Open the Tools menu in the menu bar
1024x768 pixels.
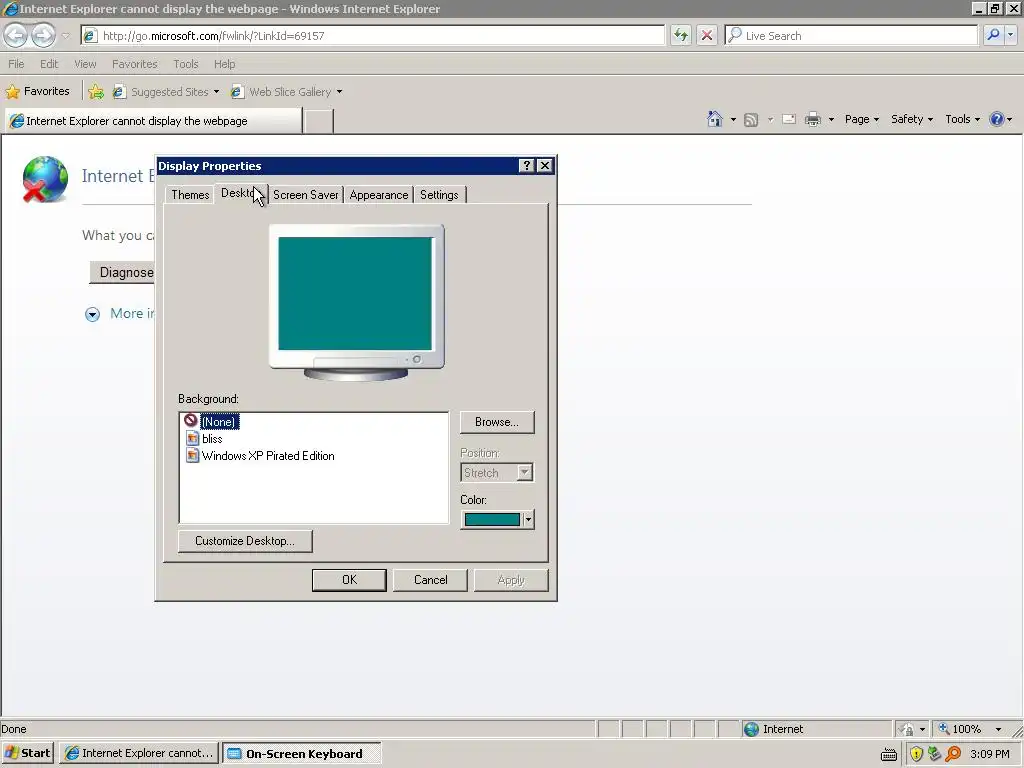click(185, 64)
